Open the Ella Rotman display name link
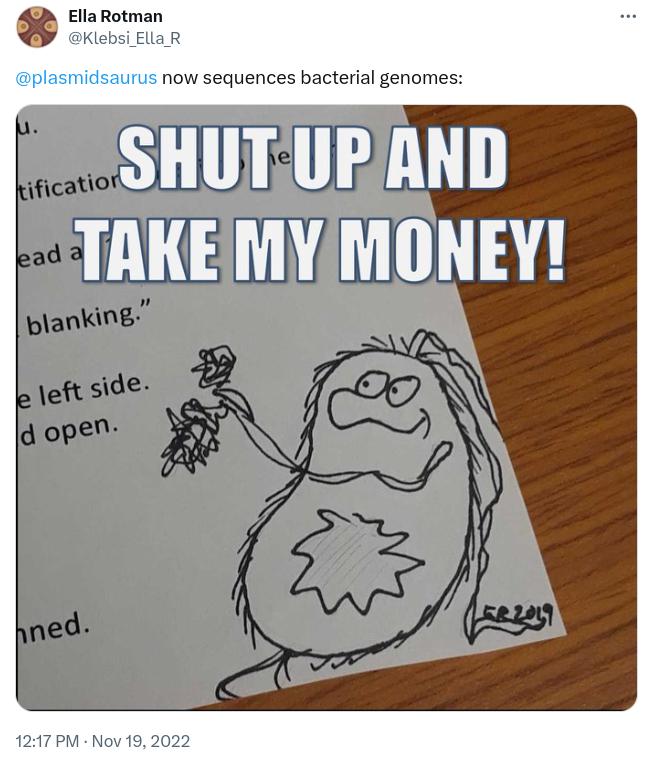 click(115, 16)
